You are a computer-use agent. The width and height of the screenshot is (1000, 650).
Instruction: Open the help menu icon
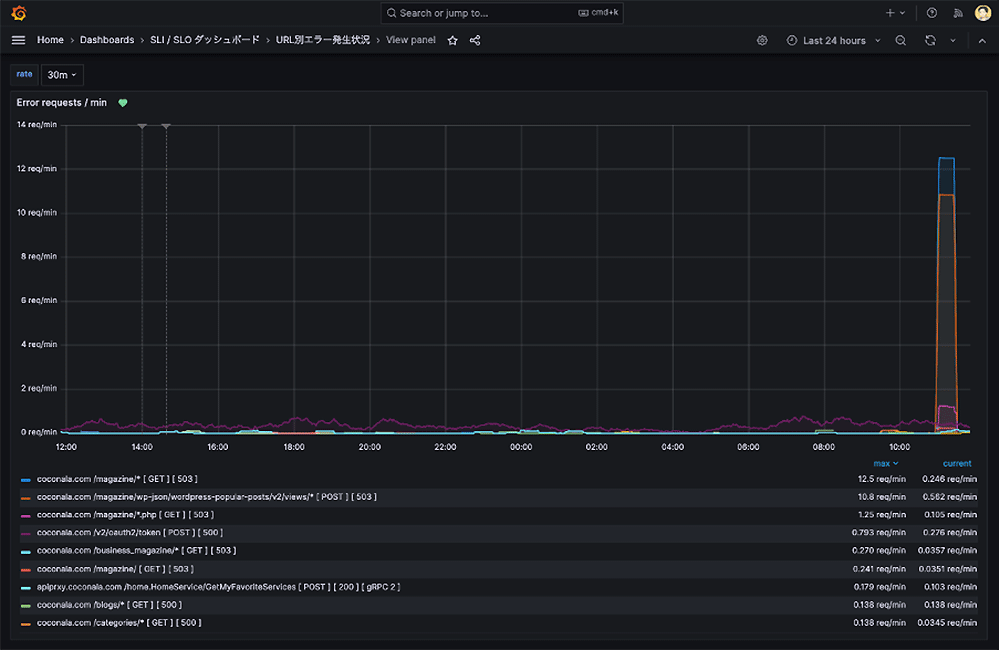pos(932,13)
